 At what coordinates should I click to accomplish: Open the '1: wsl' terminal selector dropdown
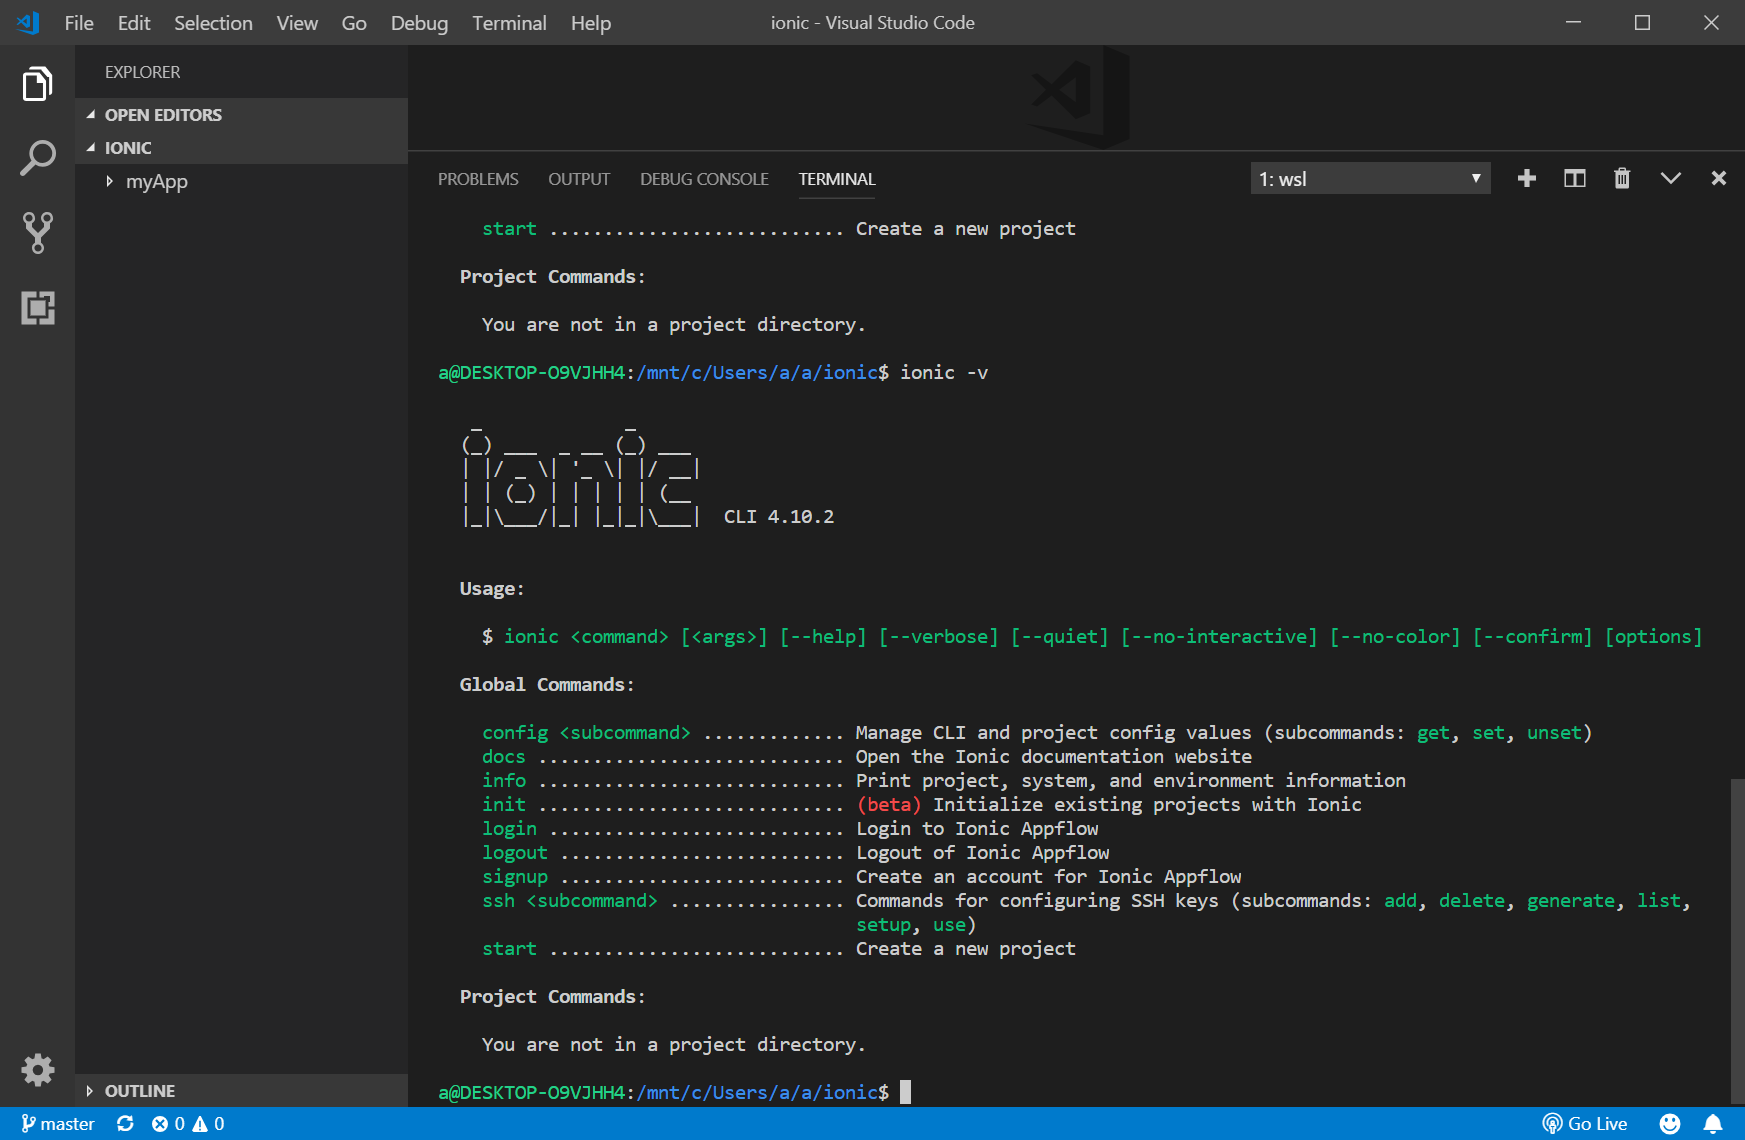[x=1369, y=179]
